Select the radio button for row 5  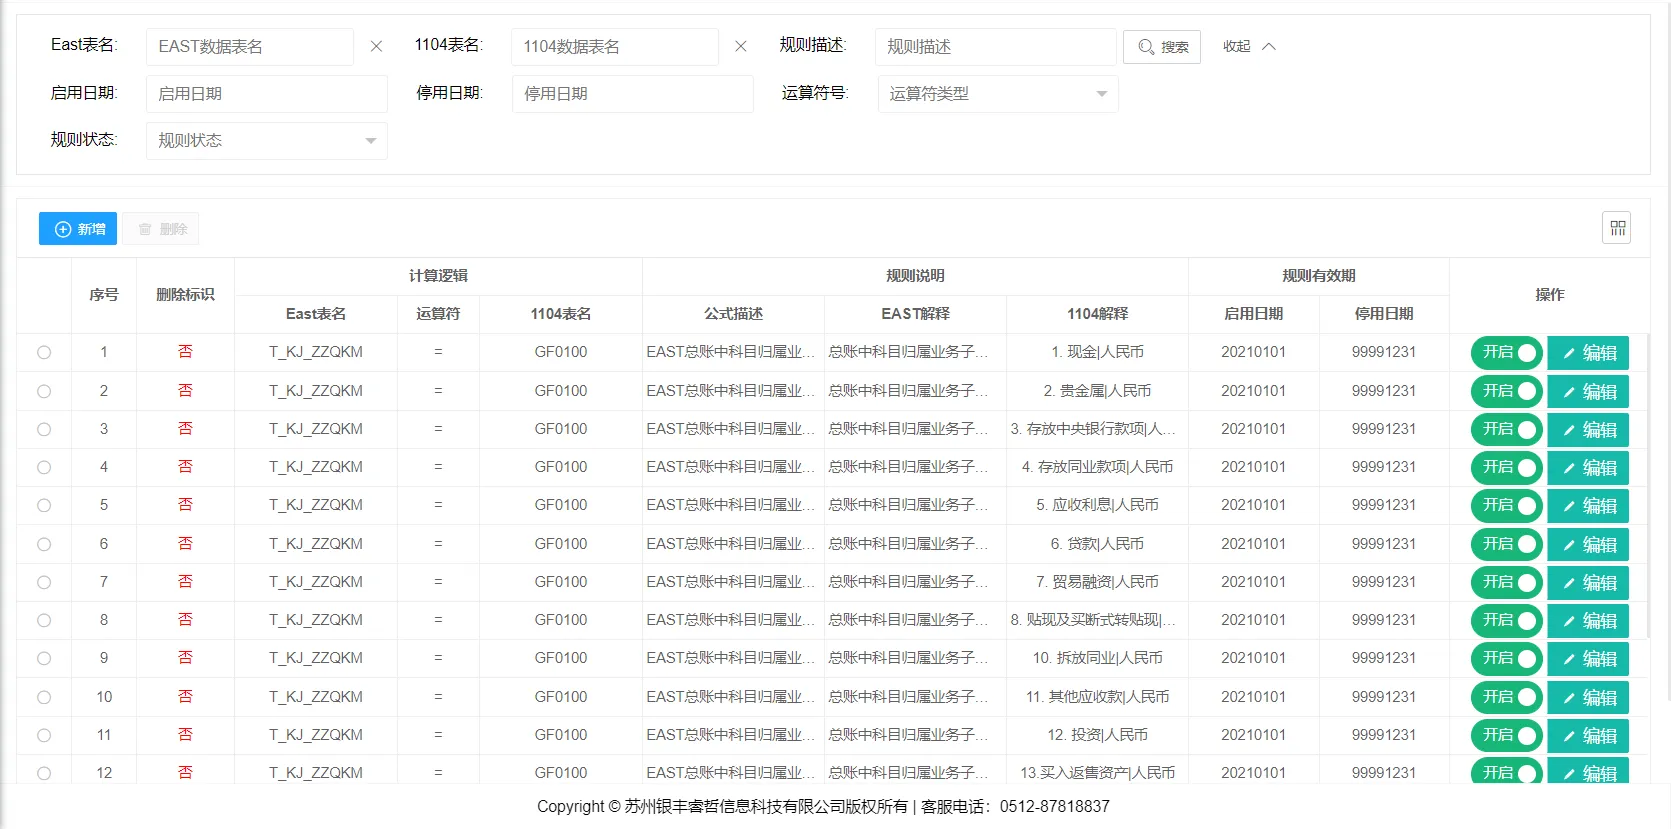click(44, 506)
